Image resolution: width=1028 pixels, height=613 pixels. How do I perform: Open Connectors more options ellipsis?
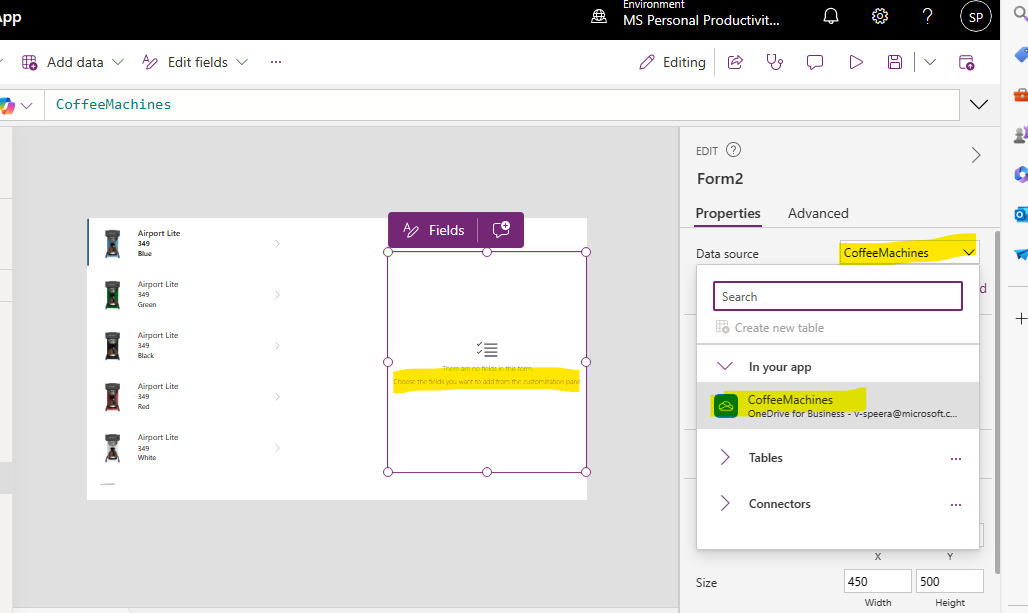pyautogui.click(x=956, y=505)
